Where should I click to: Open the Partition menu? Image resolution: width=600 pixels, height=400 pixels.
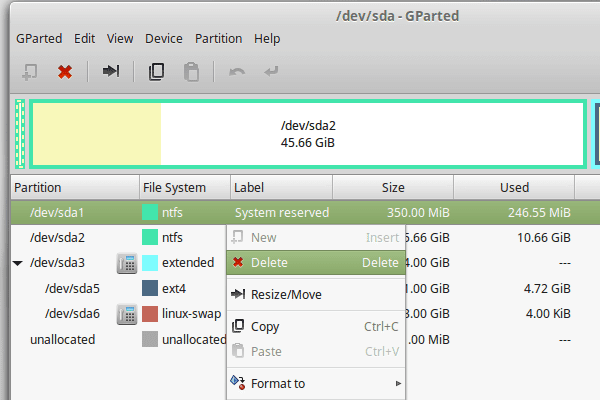pyautogui.click(x=218, y=39)
